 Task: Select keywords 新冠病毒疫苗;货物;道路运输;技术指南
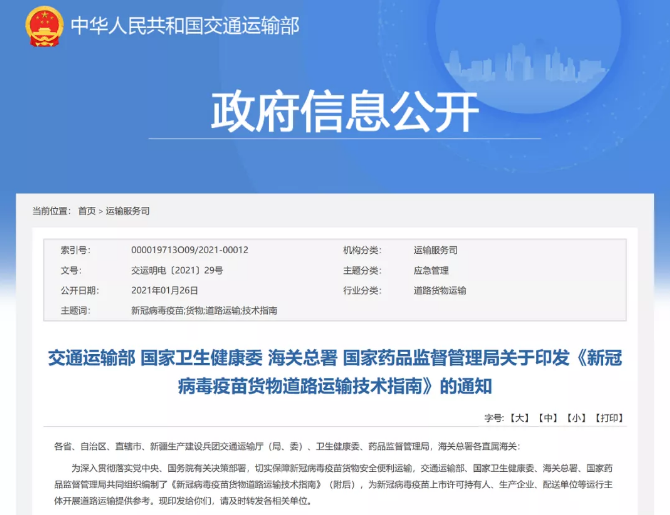click(204, 310)
